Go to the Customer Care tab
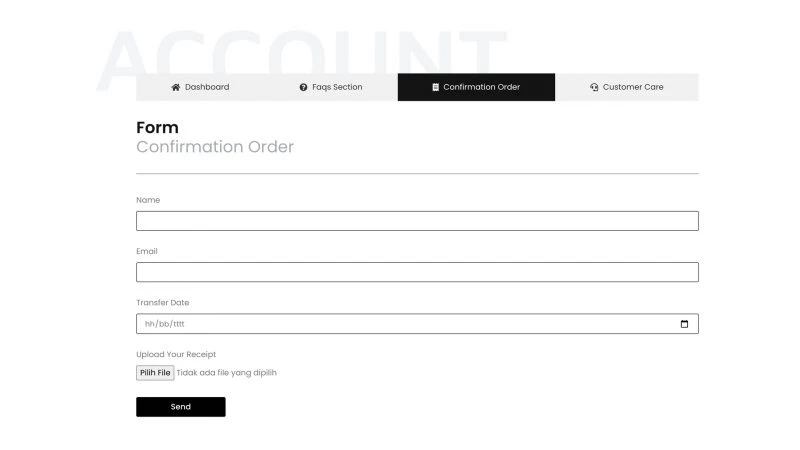Viewport: 800px width, 450px height. coord(633,87)
